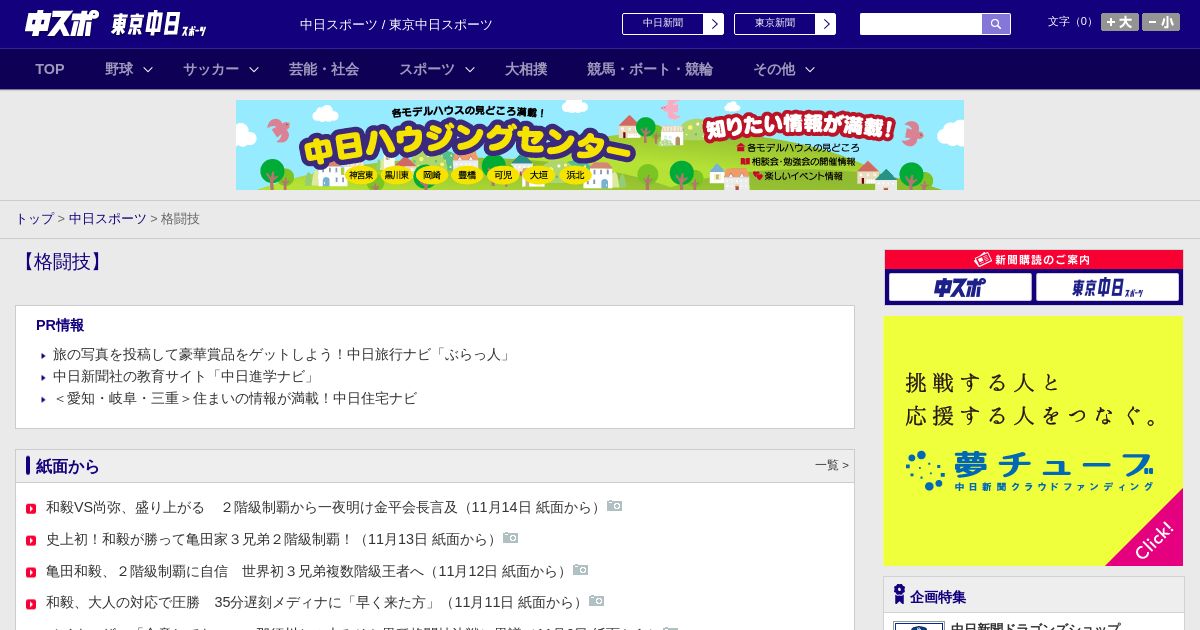Click the 格闘技 breadcrumb text
Image resolution: width=1200 pixels, height=630 pixels.
(x=180, y=218)
